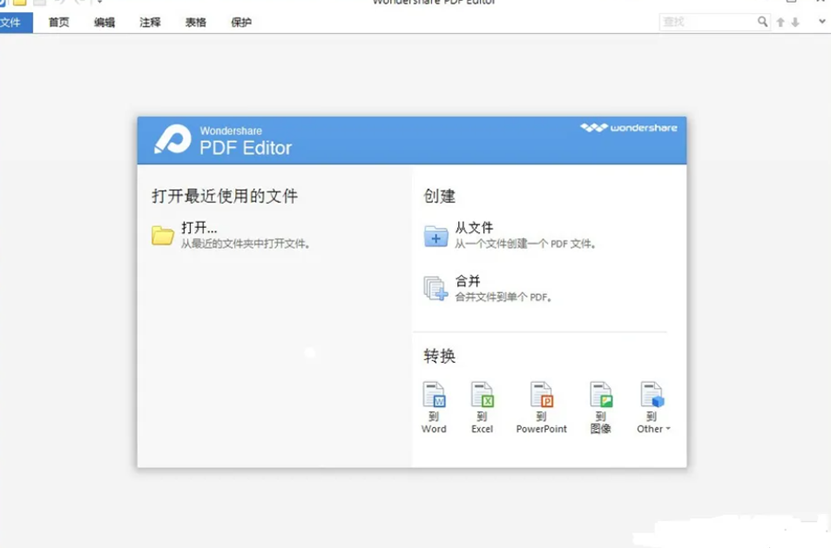Go to next search result arrow
Screen dimensions: 831x548
click(x=795, y=22)
